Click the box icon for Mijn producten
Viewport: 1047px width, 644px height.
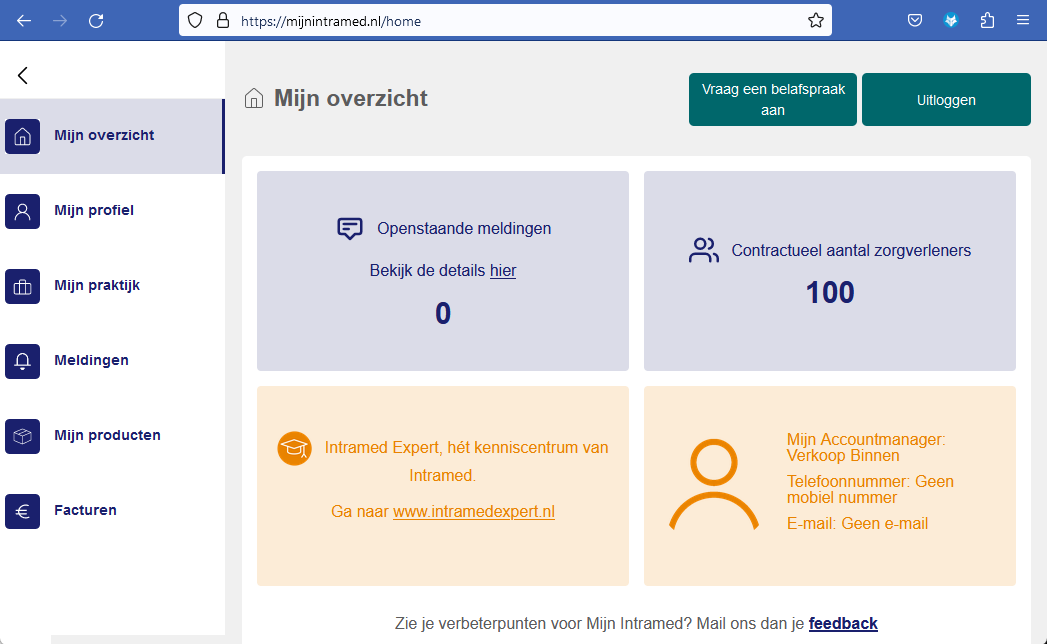[x=23, y=436]
